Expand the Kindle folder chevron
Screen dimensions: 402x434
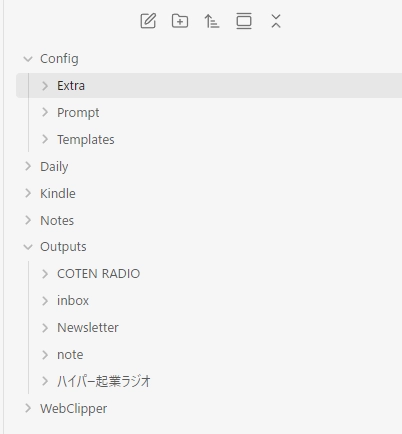28,193
